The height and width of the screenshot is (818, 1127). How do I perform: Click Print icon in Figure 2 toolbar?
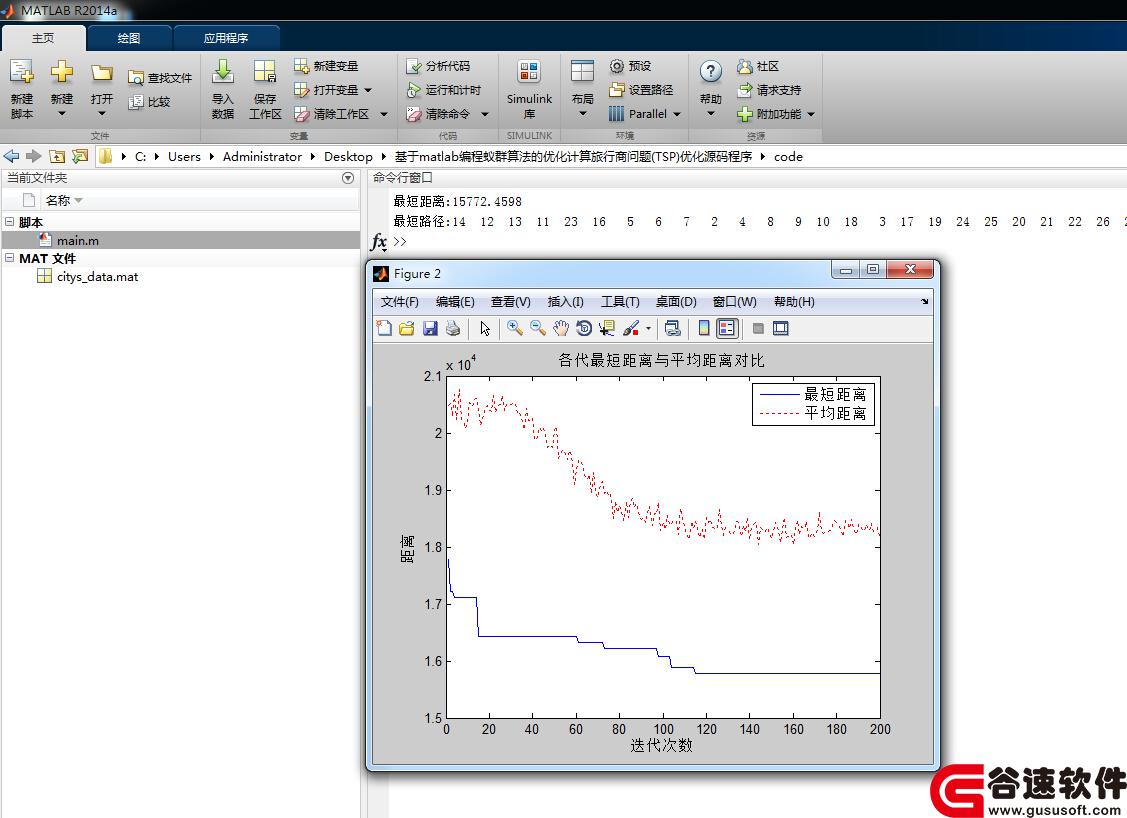coord(453,328)
